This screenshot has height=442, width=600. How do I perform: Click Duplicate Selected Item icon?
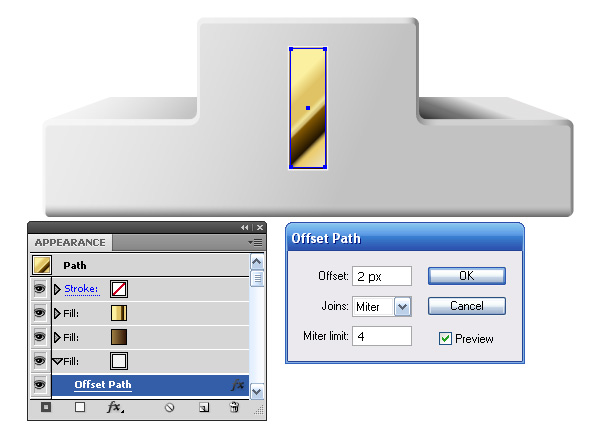204,408
